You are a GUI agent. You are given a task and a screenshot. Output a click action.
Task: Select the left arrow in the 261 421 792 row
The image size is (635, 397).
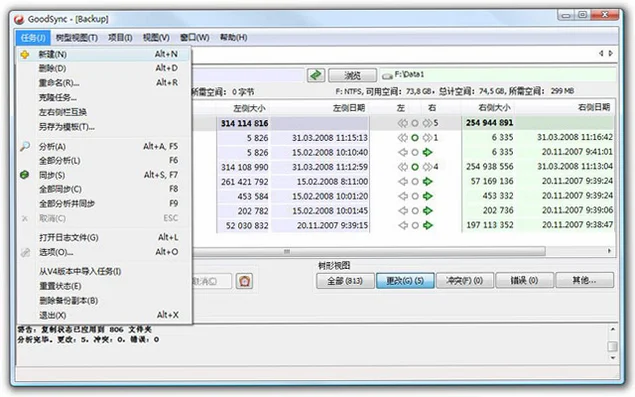(403, 181)
